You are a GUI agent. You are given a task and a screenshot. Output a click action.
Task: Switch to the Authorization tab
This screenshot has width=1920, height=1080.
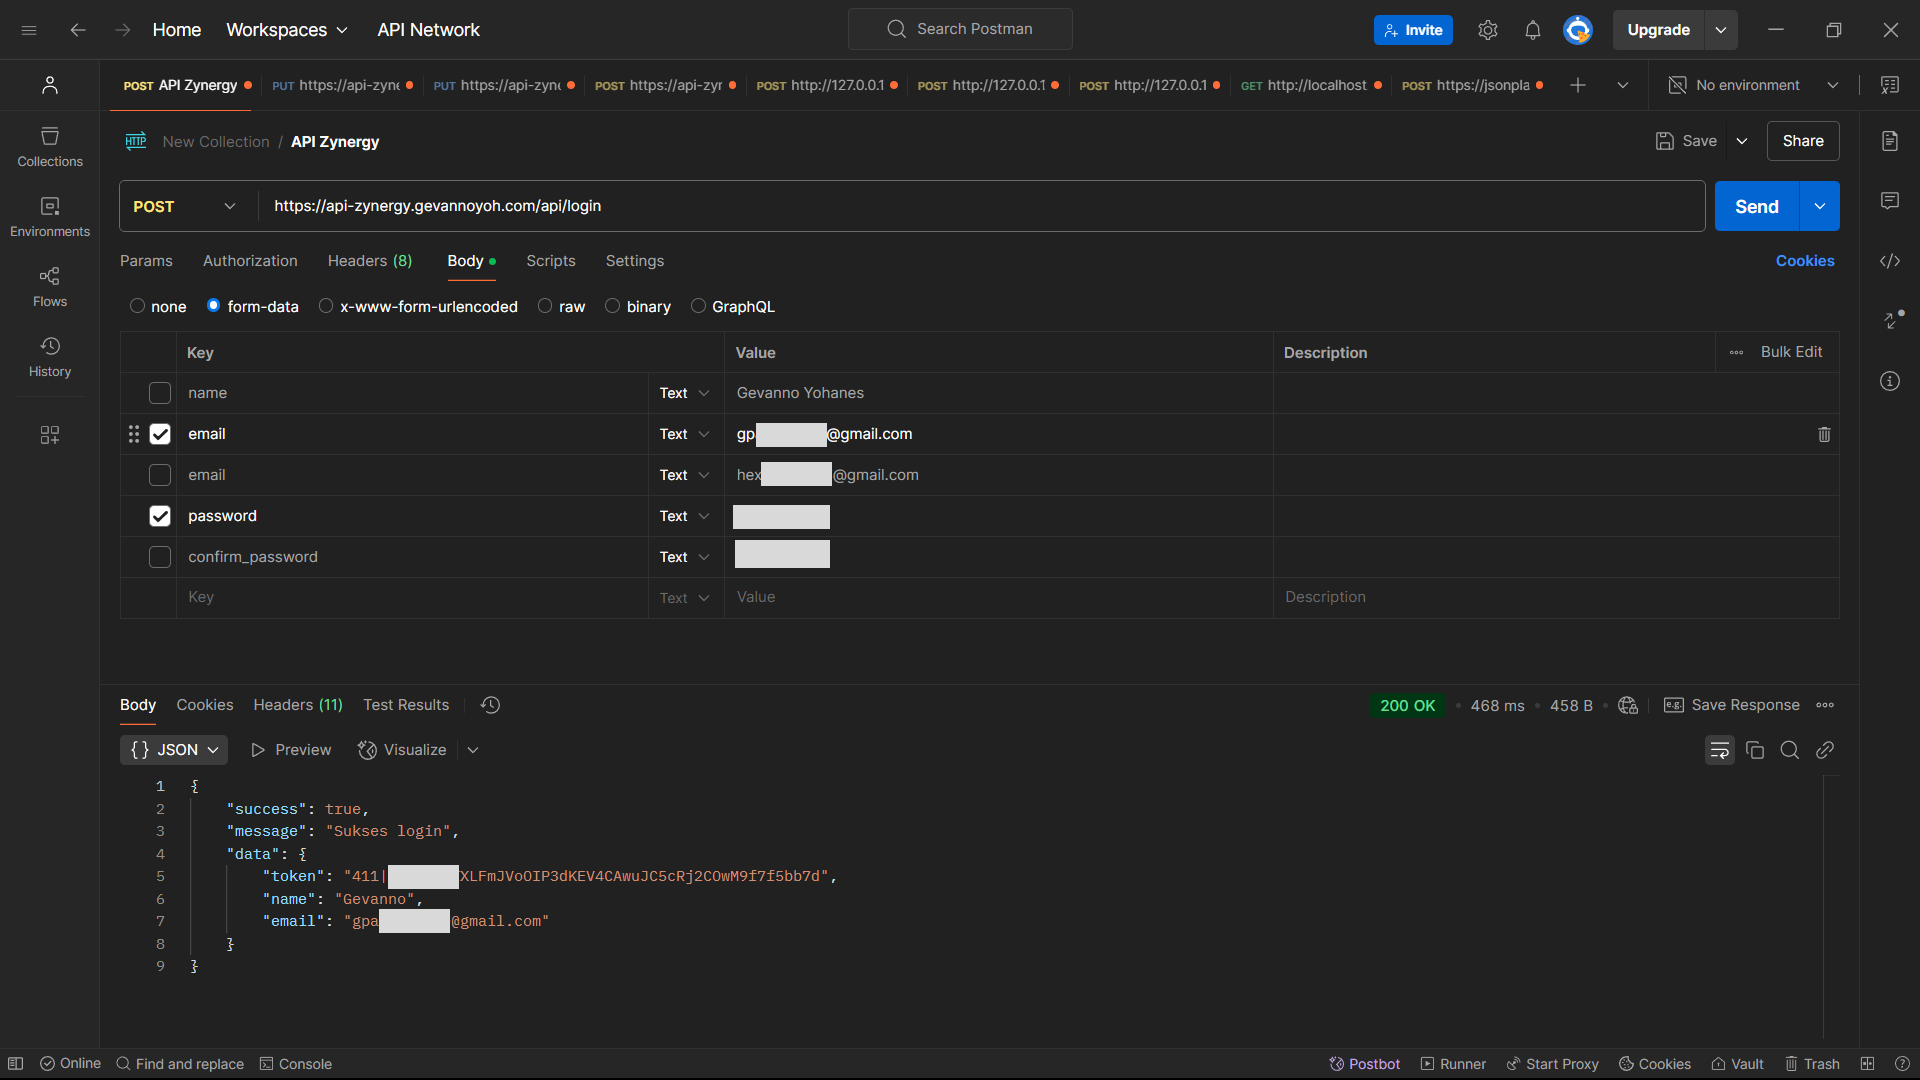coord(250,261)
